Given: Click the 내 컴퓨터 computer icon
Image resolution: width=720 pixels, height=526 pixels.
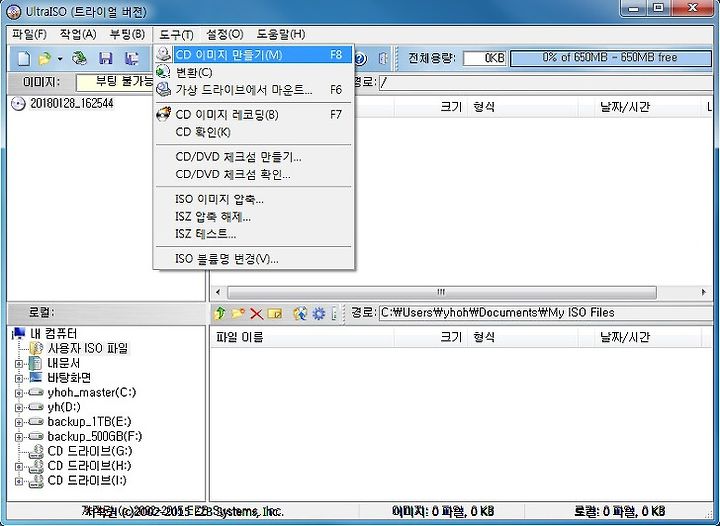Looking at the screenshot, I should (19, 333).
